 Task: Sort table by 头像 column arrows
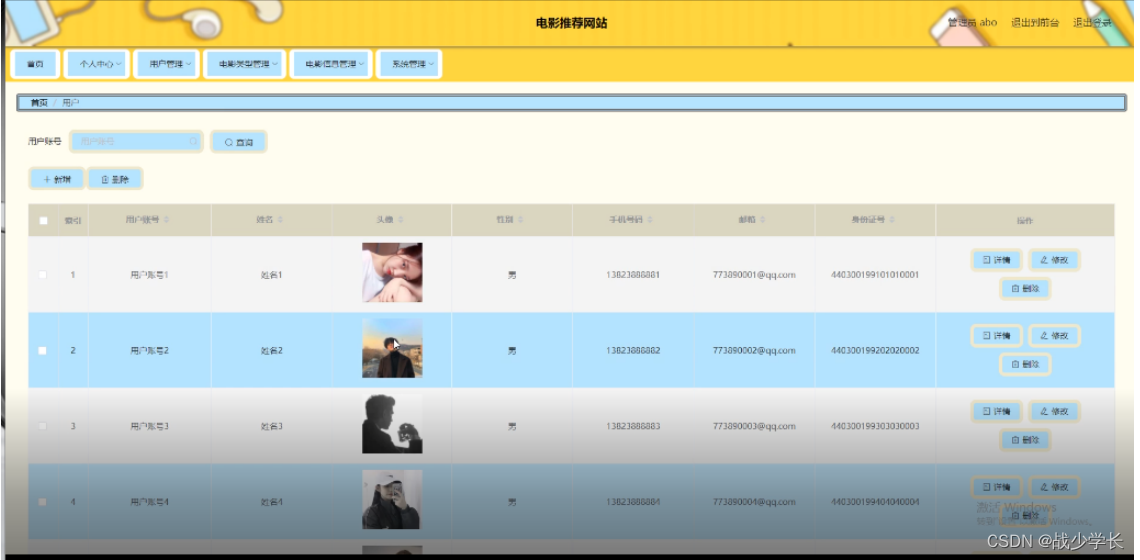pos(401,220)
